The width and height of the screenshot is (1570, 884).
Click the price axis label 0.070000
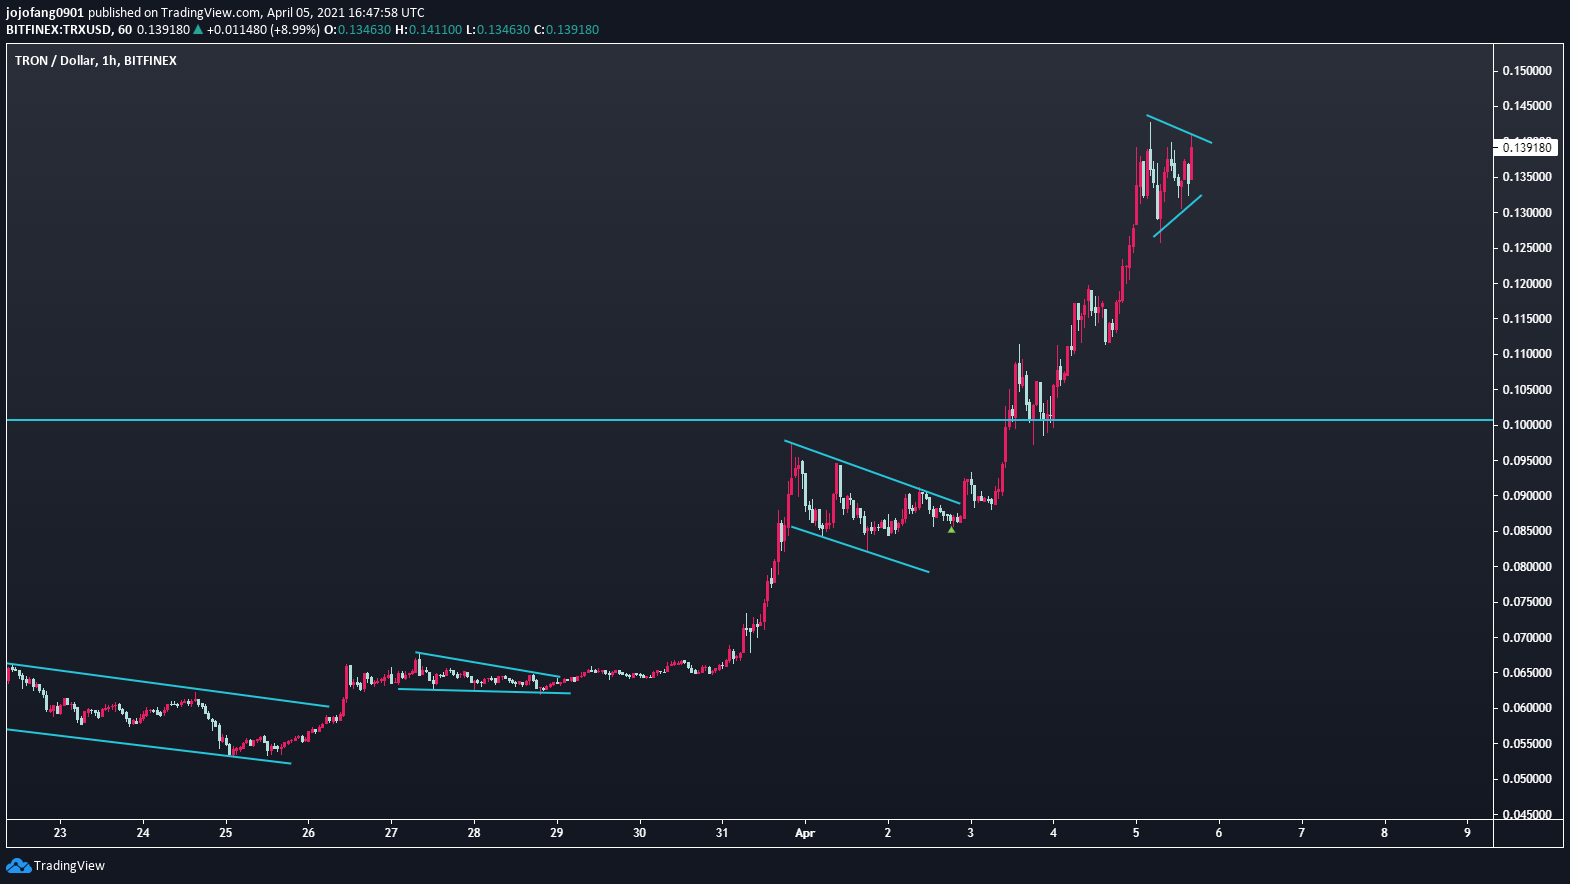click(x=1527, y=638)
